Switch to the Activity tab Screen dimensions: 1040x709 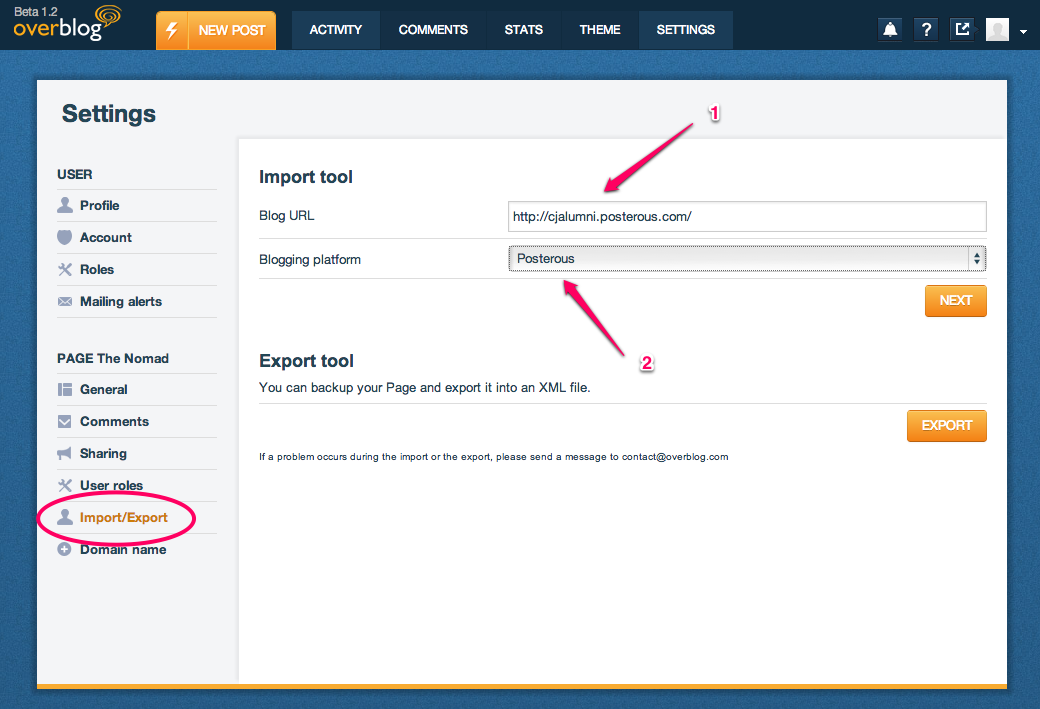click(x=336, y=30)
